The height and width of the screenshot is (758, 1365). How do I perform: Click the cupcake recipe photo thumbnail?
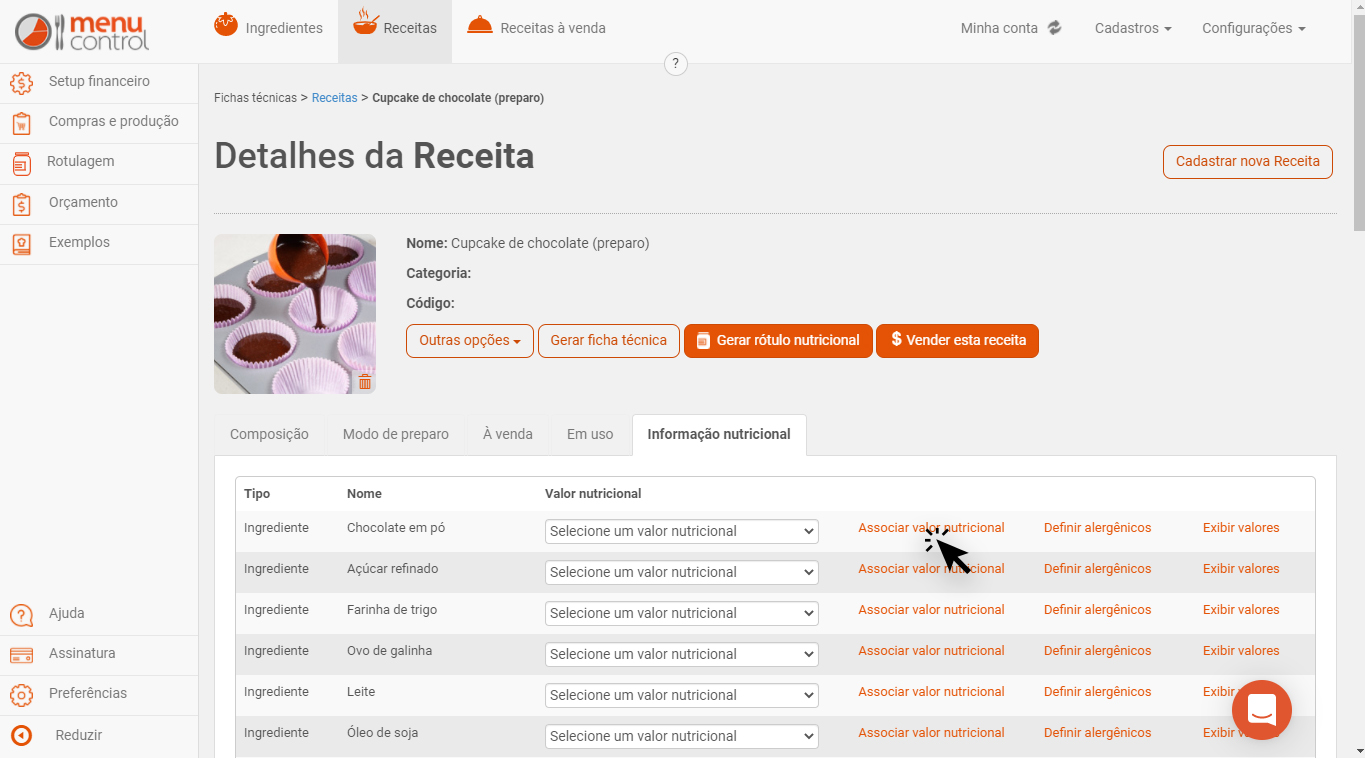(295, 314)
